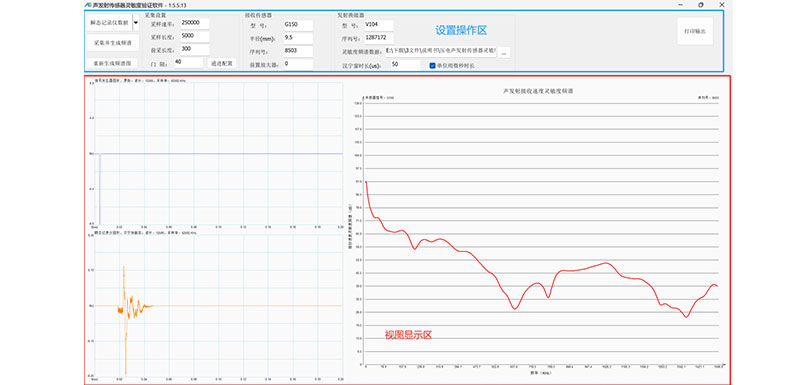Viewport: 800px width, 385px height.
Task: Click the application logo icon in the title bar
Action: (x=88, y=5)
